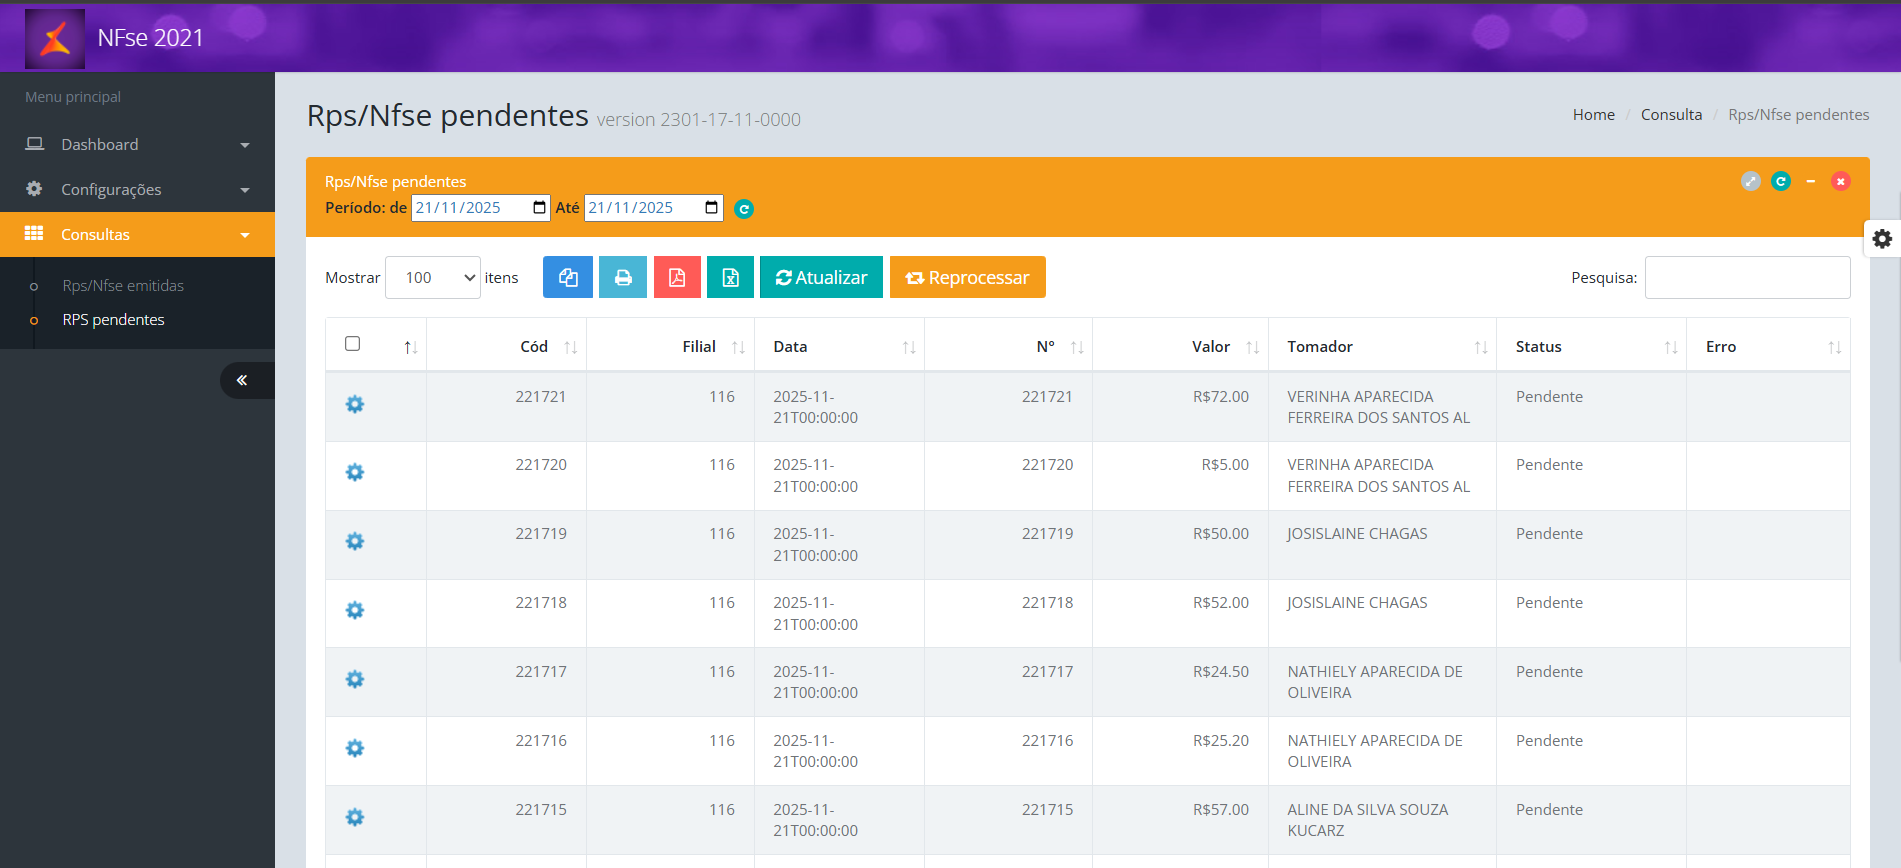Screen dimensions: 1901x868
Task: Click value R$5.00 in the table
Action: [1225, 465]
